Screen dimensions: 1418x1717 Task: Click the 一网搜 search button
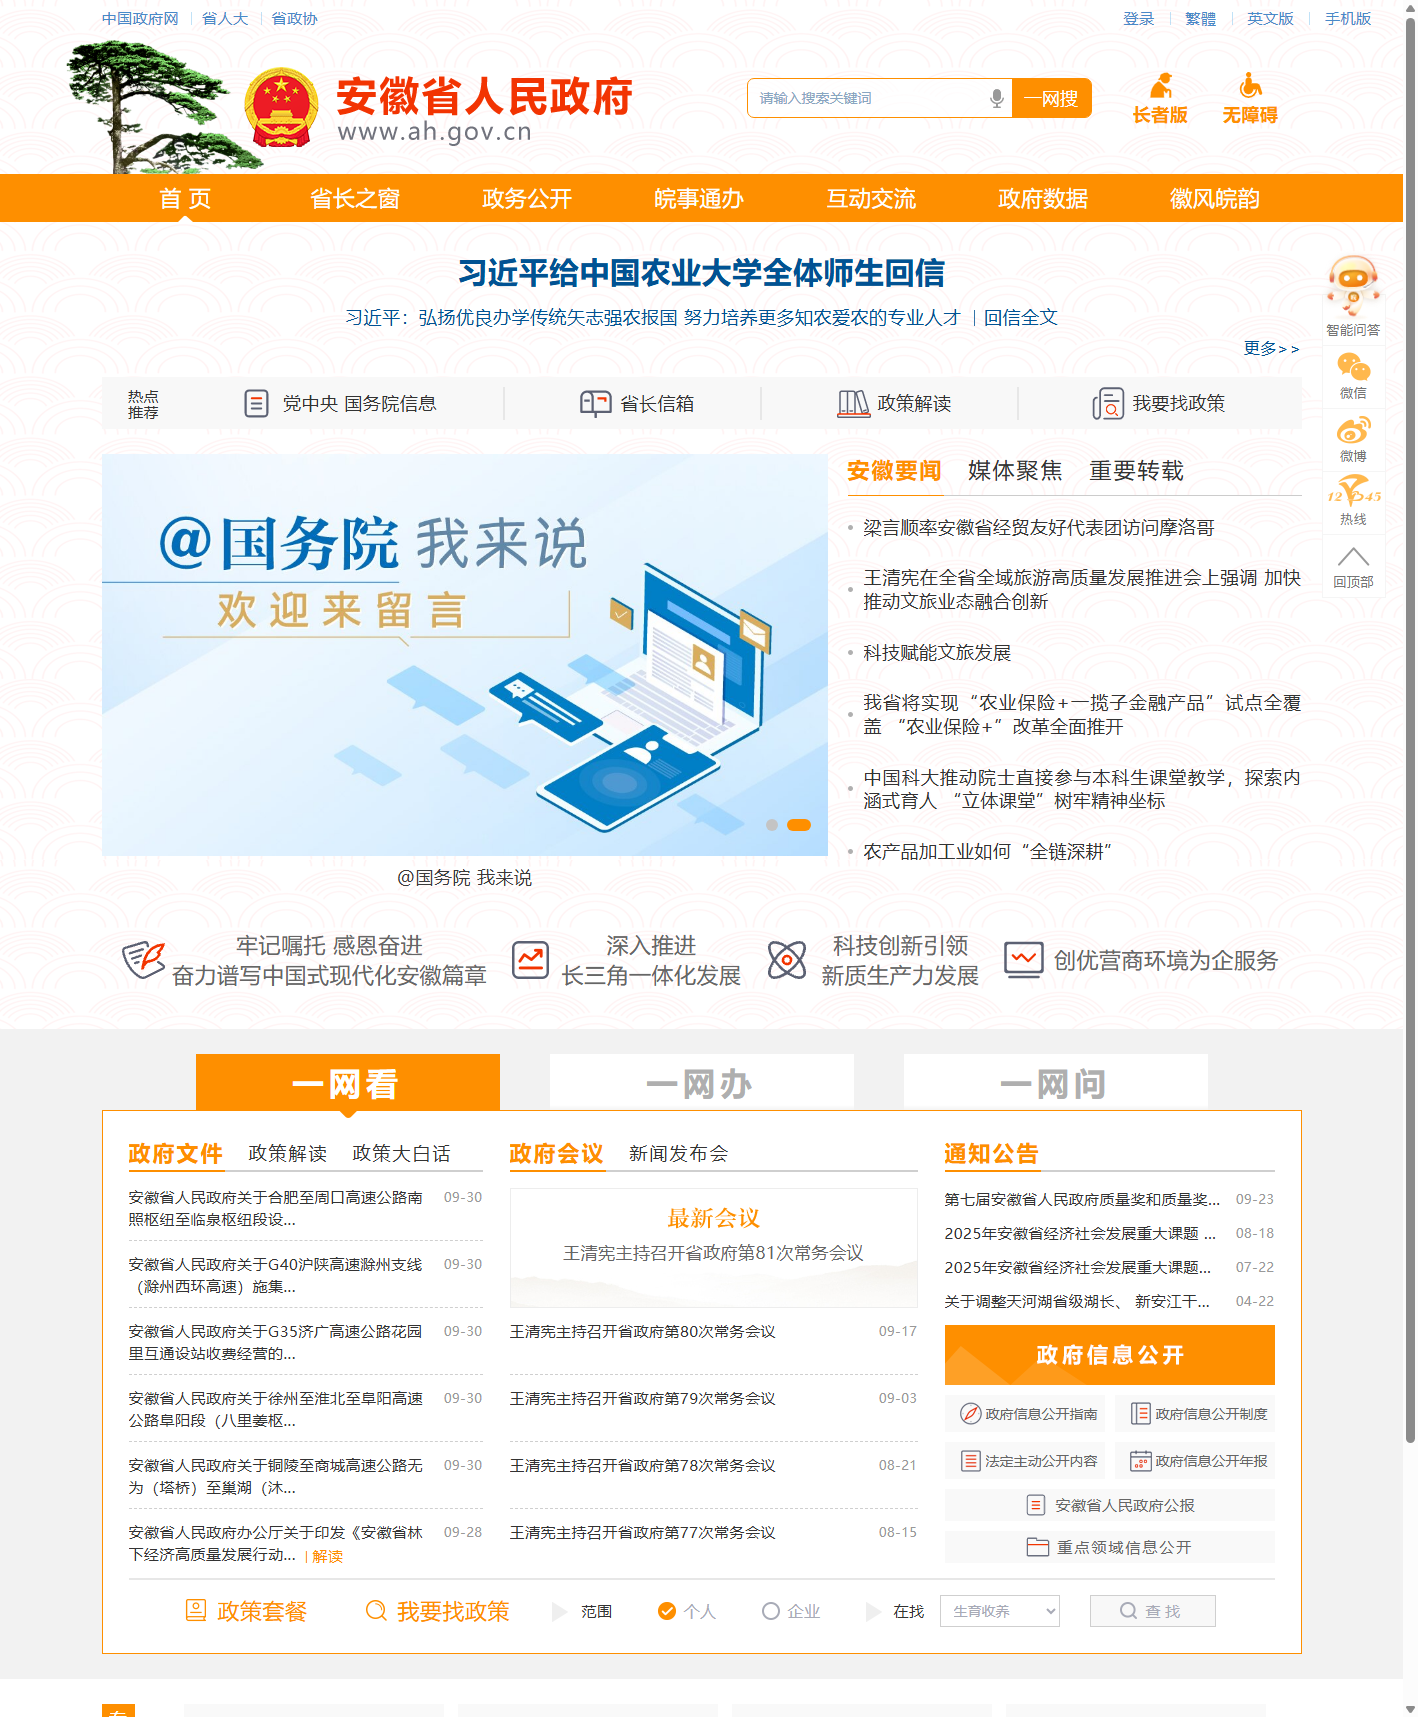pyautogui.click(x=1051, y=98)
